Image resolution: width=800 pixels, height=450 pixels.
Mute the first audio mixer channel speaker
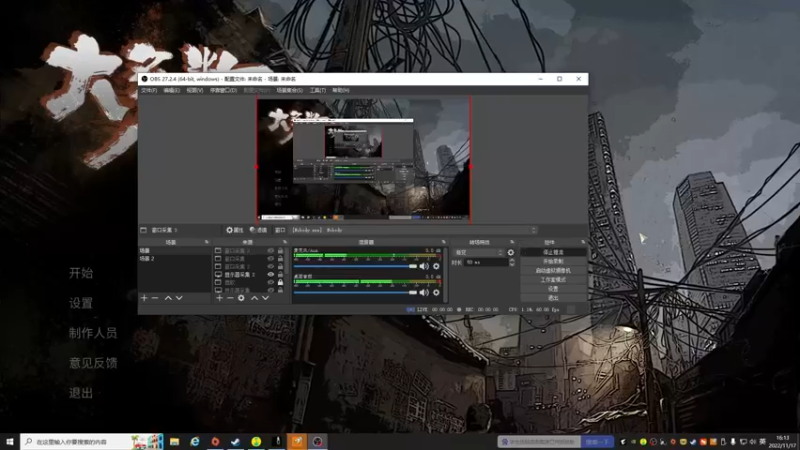coord(423,266)
